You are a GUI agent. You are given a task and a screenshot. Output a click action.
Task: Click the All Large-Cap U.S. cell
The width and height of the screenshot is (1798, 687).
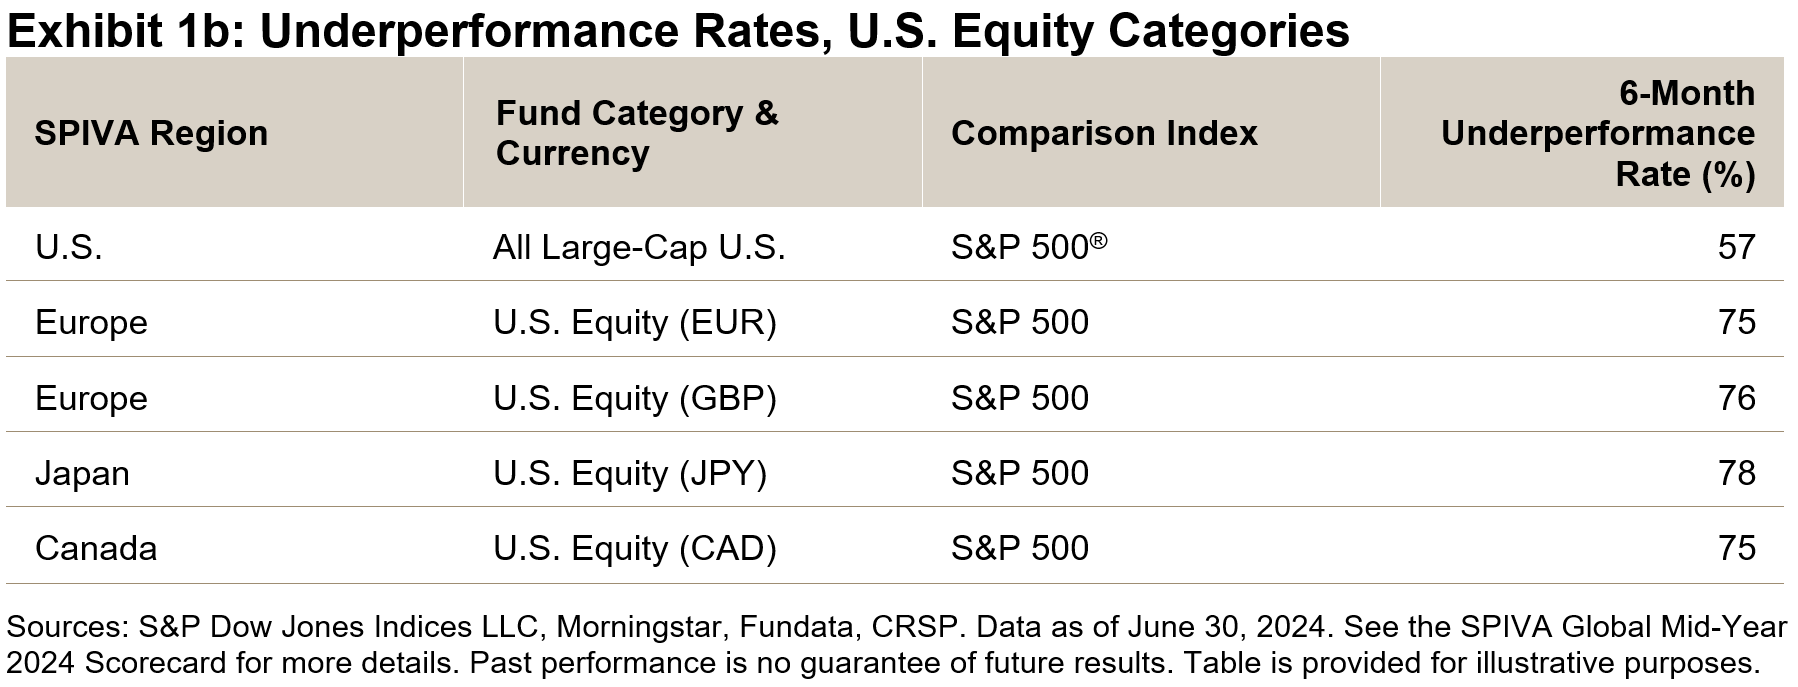click(638, 247)
